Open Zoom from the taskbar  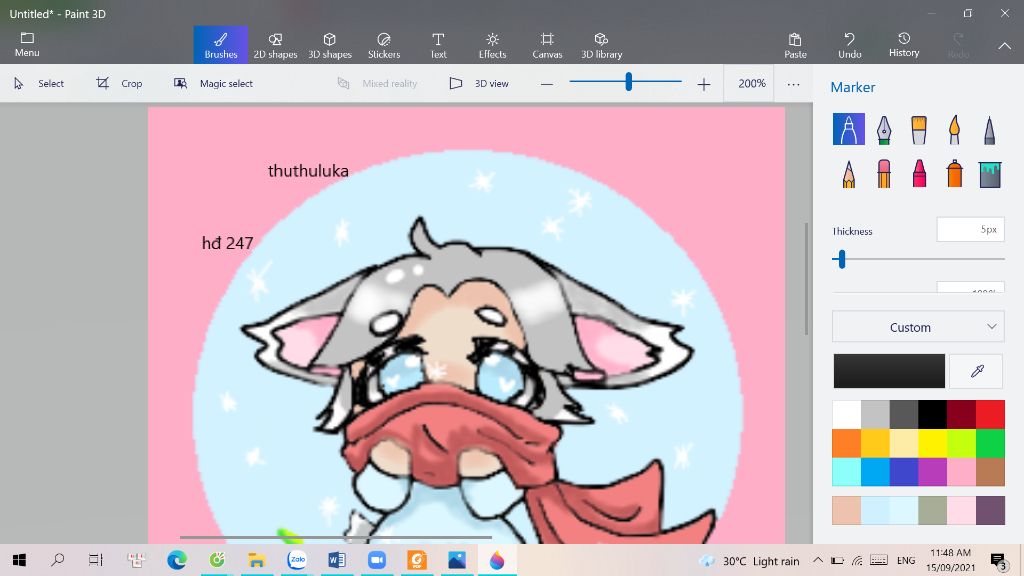click(x=377, y=560)
